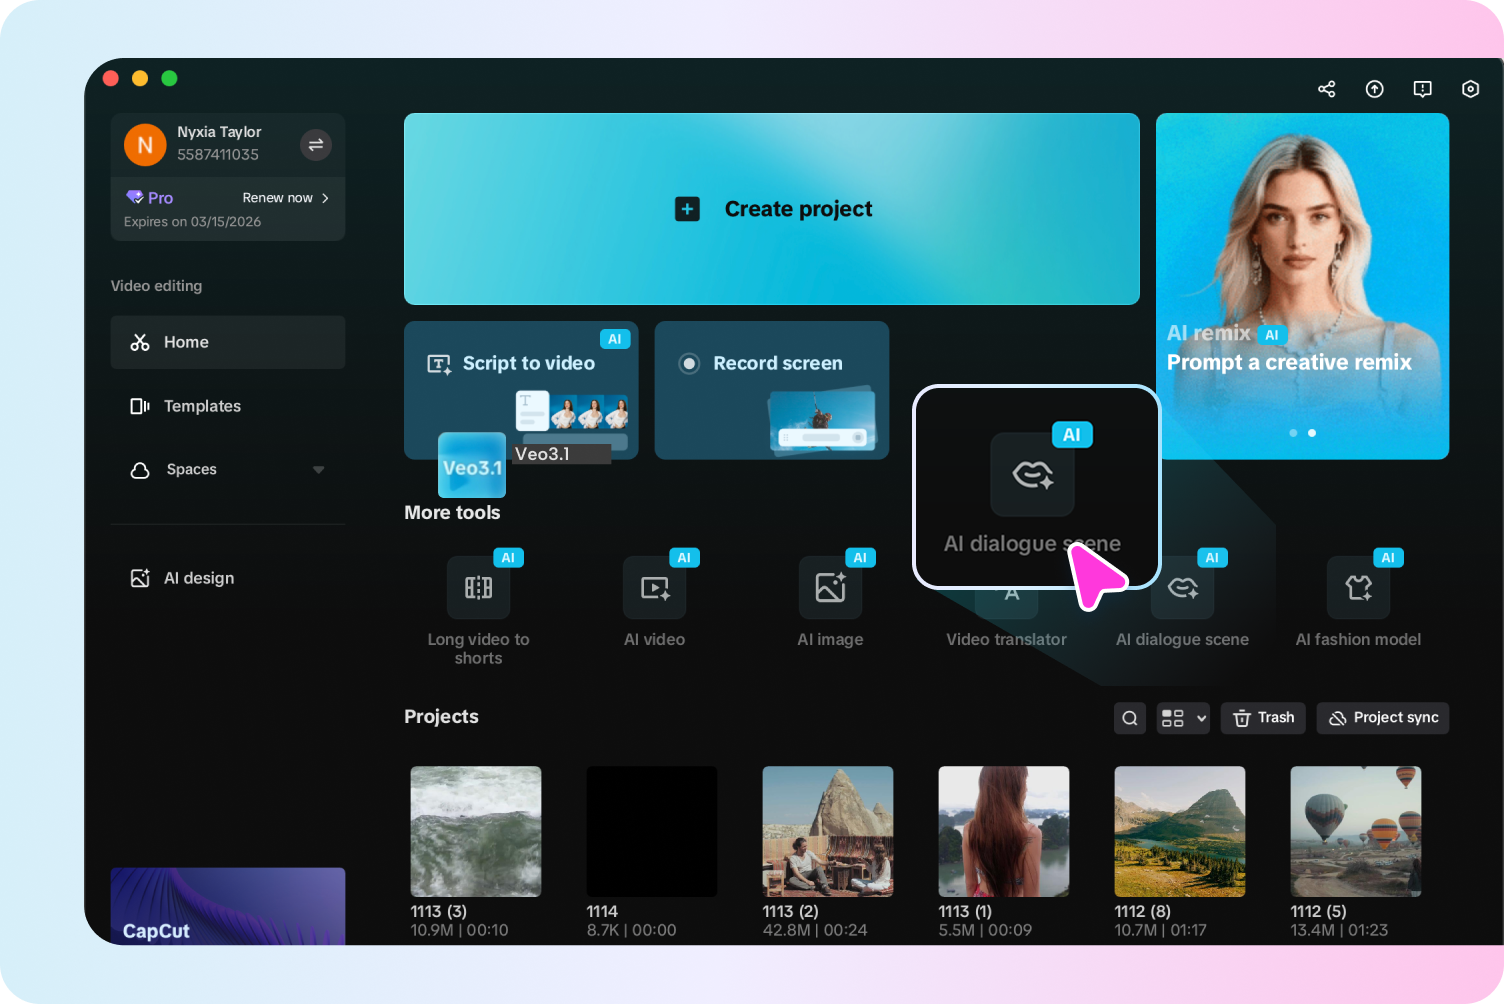Launch the AI fashion model tool

pos(1358,588)
